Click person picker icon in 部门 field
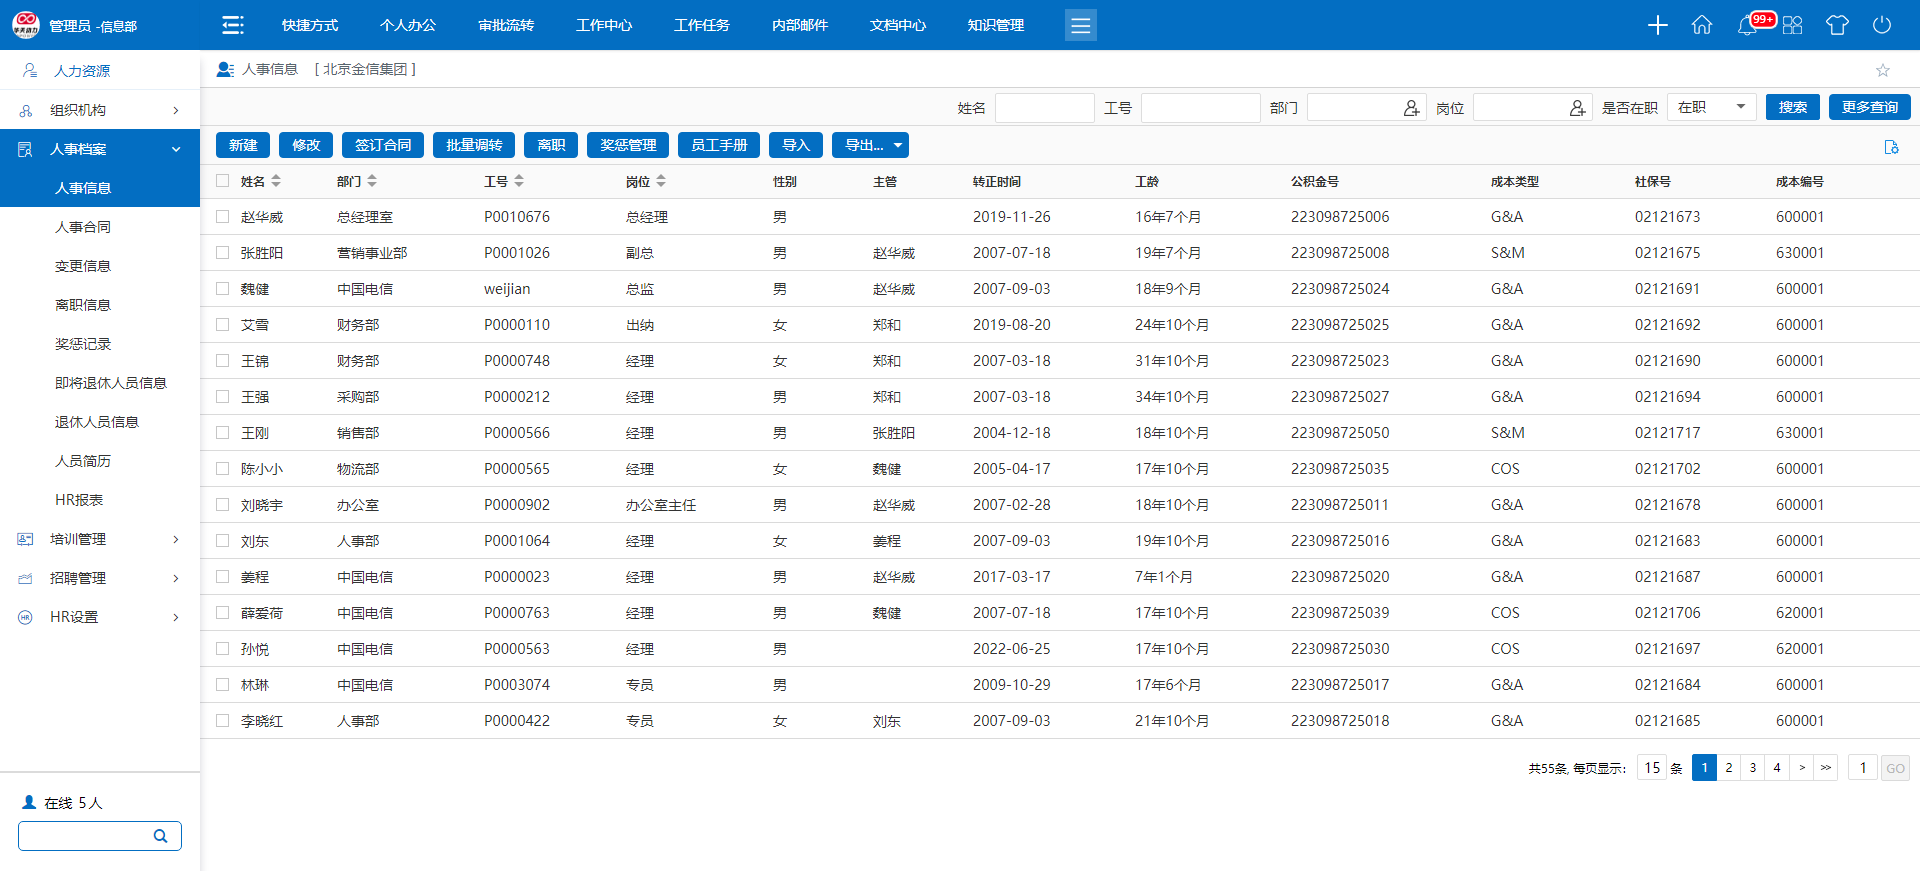Image resolution: width=1920 pixels, height=871 pixels. coord(1411,108)
